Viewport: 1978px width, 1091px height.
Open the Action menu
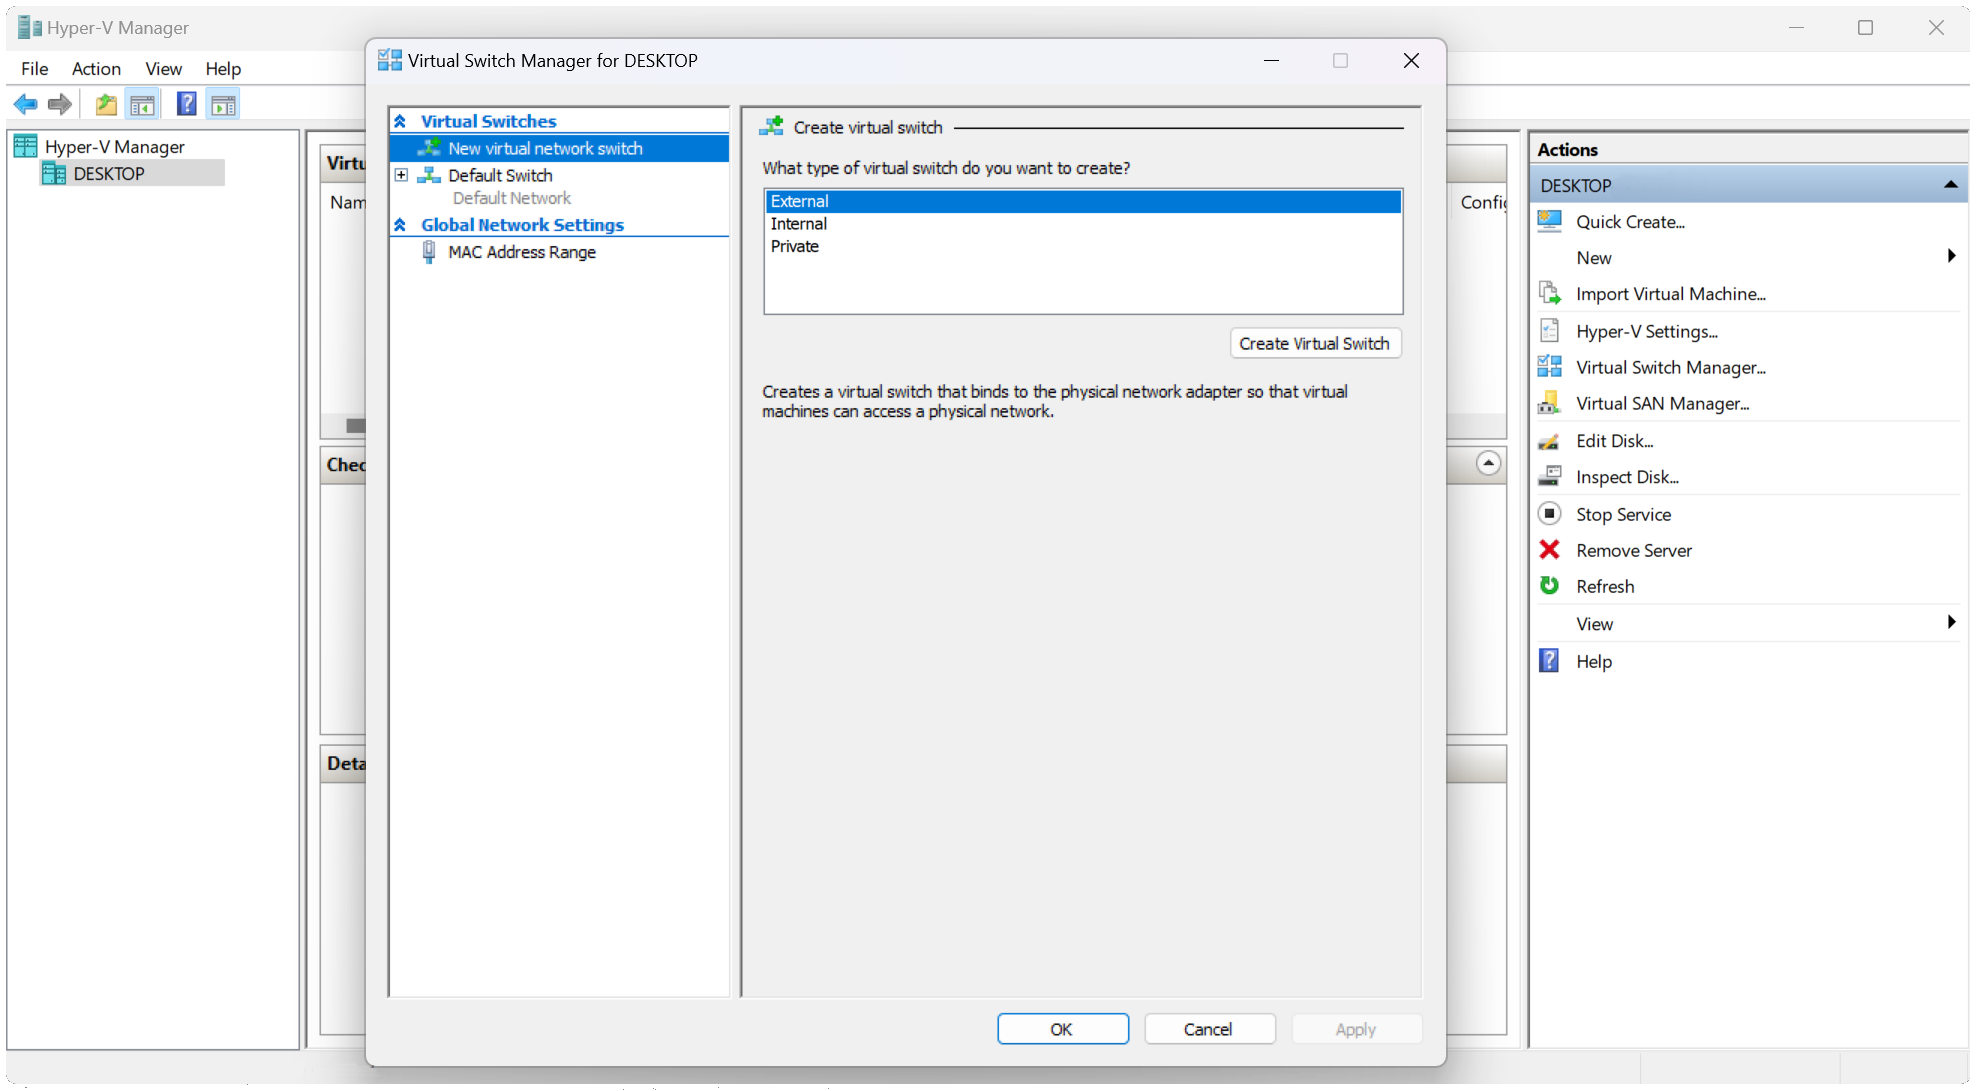[x=96, y=69]
